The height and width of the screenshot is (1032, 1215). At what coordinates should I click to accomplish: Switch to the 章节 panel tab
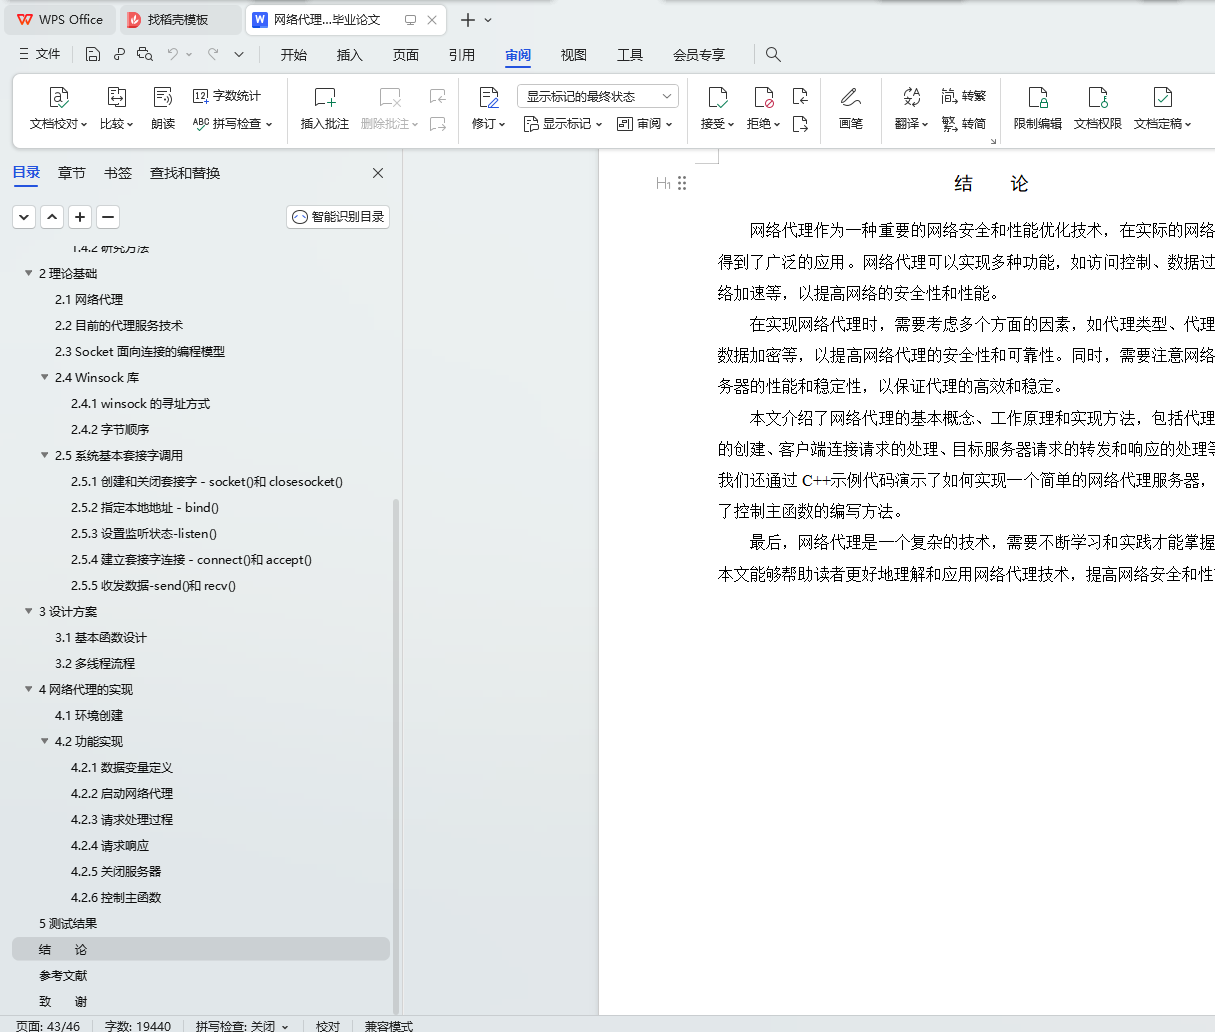(72, 173)
